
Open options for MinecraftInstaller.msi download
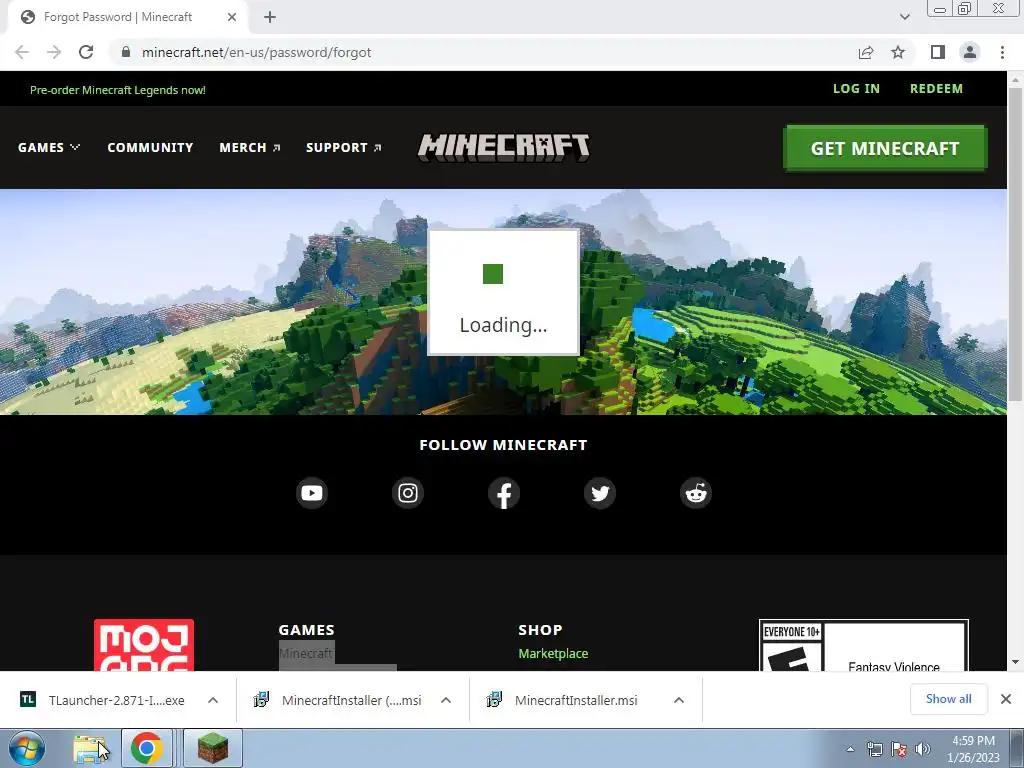679,700
